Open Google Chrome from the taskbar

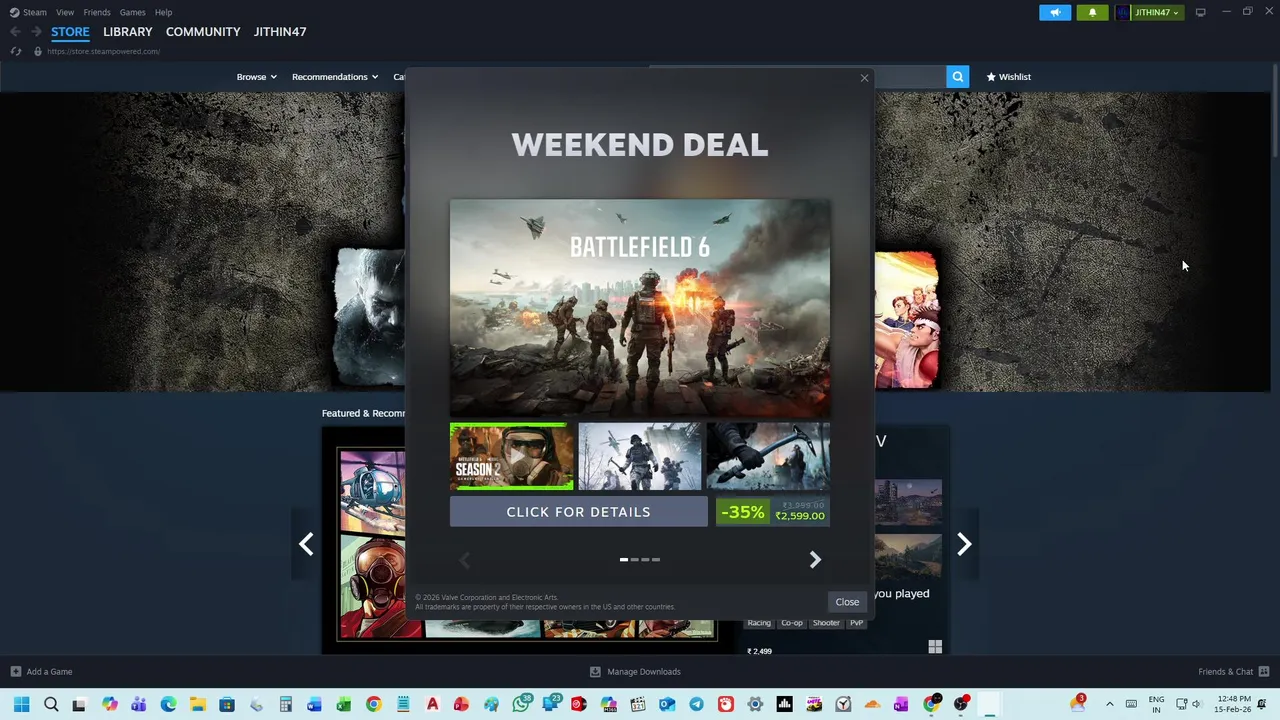373,704
